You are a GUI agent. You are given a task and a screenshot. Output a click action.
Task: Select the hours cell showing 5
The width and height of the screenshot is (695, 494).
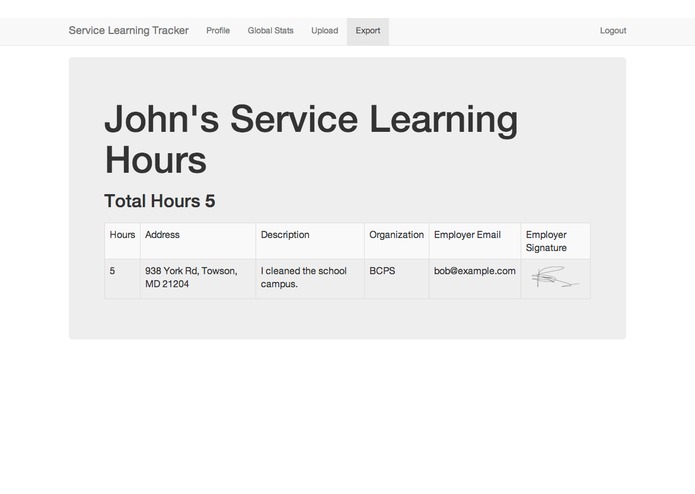coord(122,279)
